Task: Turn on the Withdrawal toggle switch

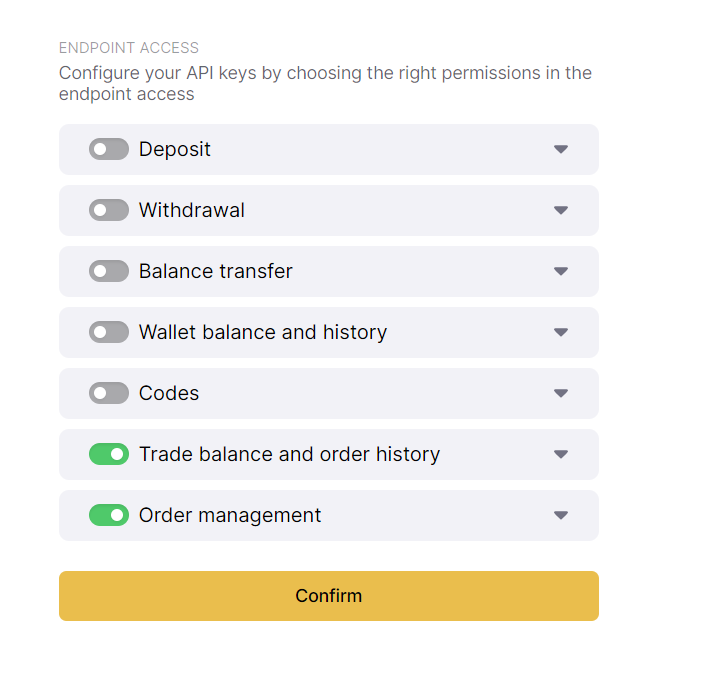Action: 109,210
